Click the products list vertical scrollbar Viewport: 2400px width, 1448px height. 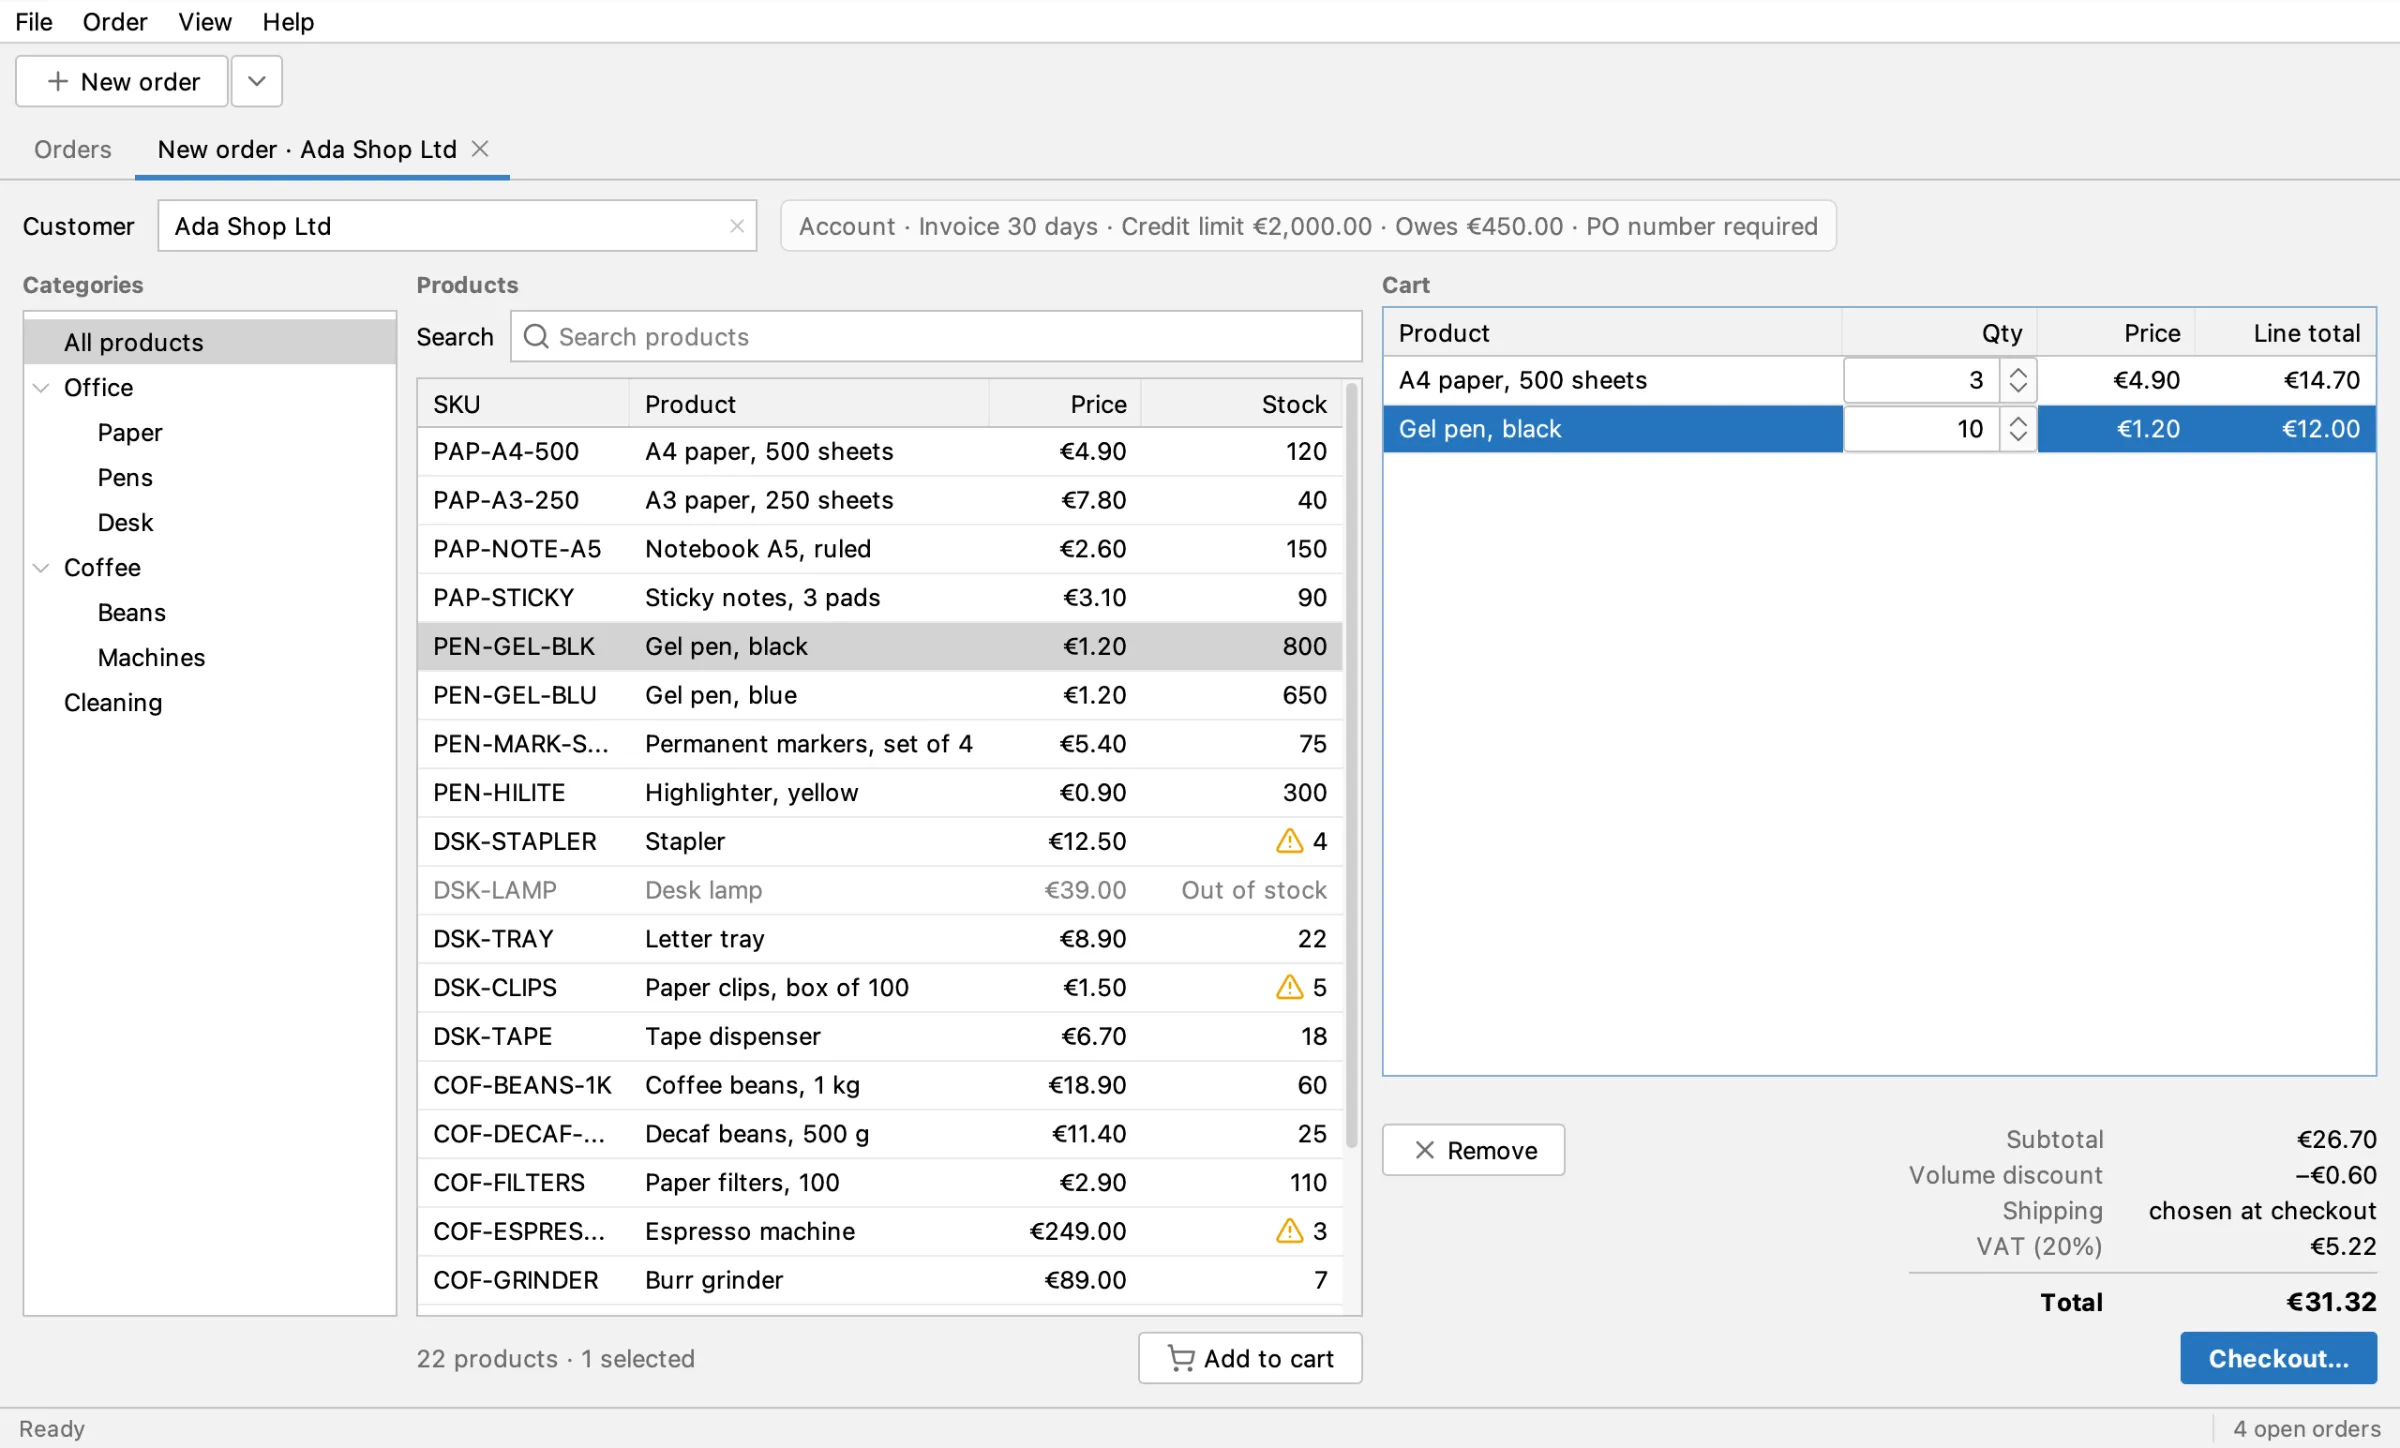pos(1352,765)
